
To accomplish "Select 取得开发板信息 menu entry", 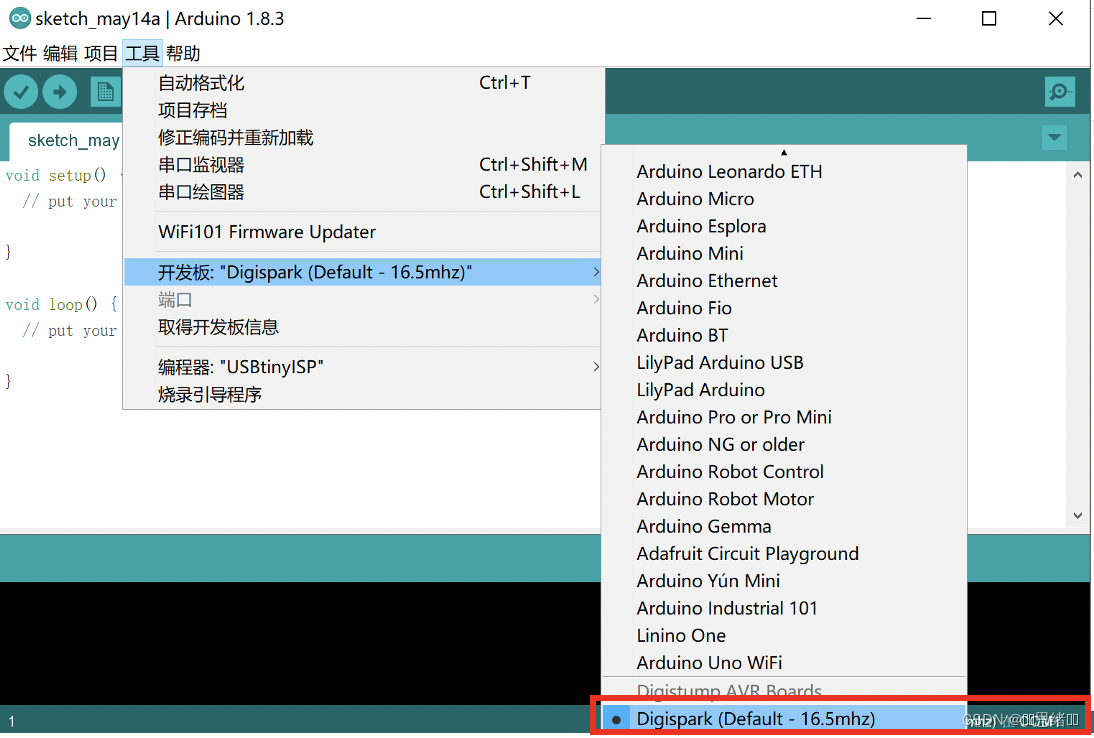I will click(x=363, y=327).
